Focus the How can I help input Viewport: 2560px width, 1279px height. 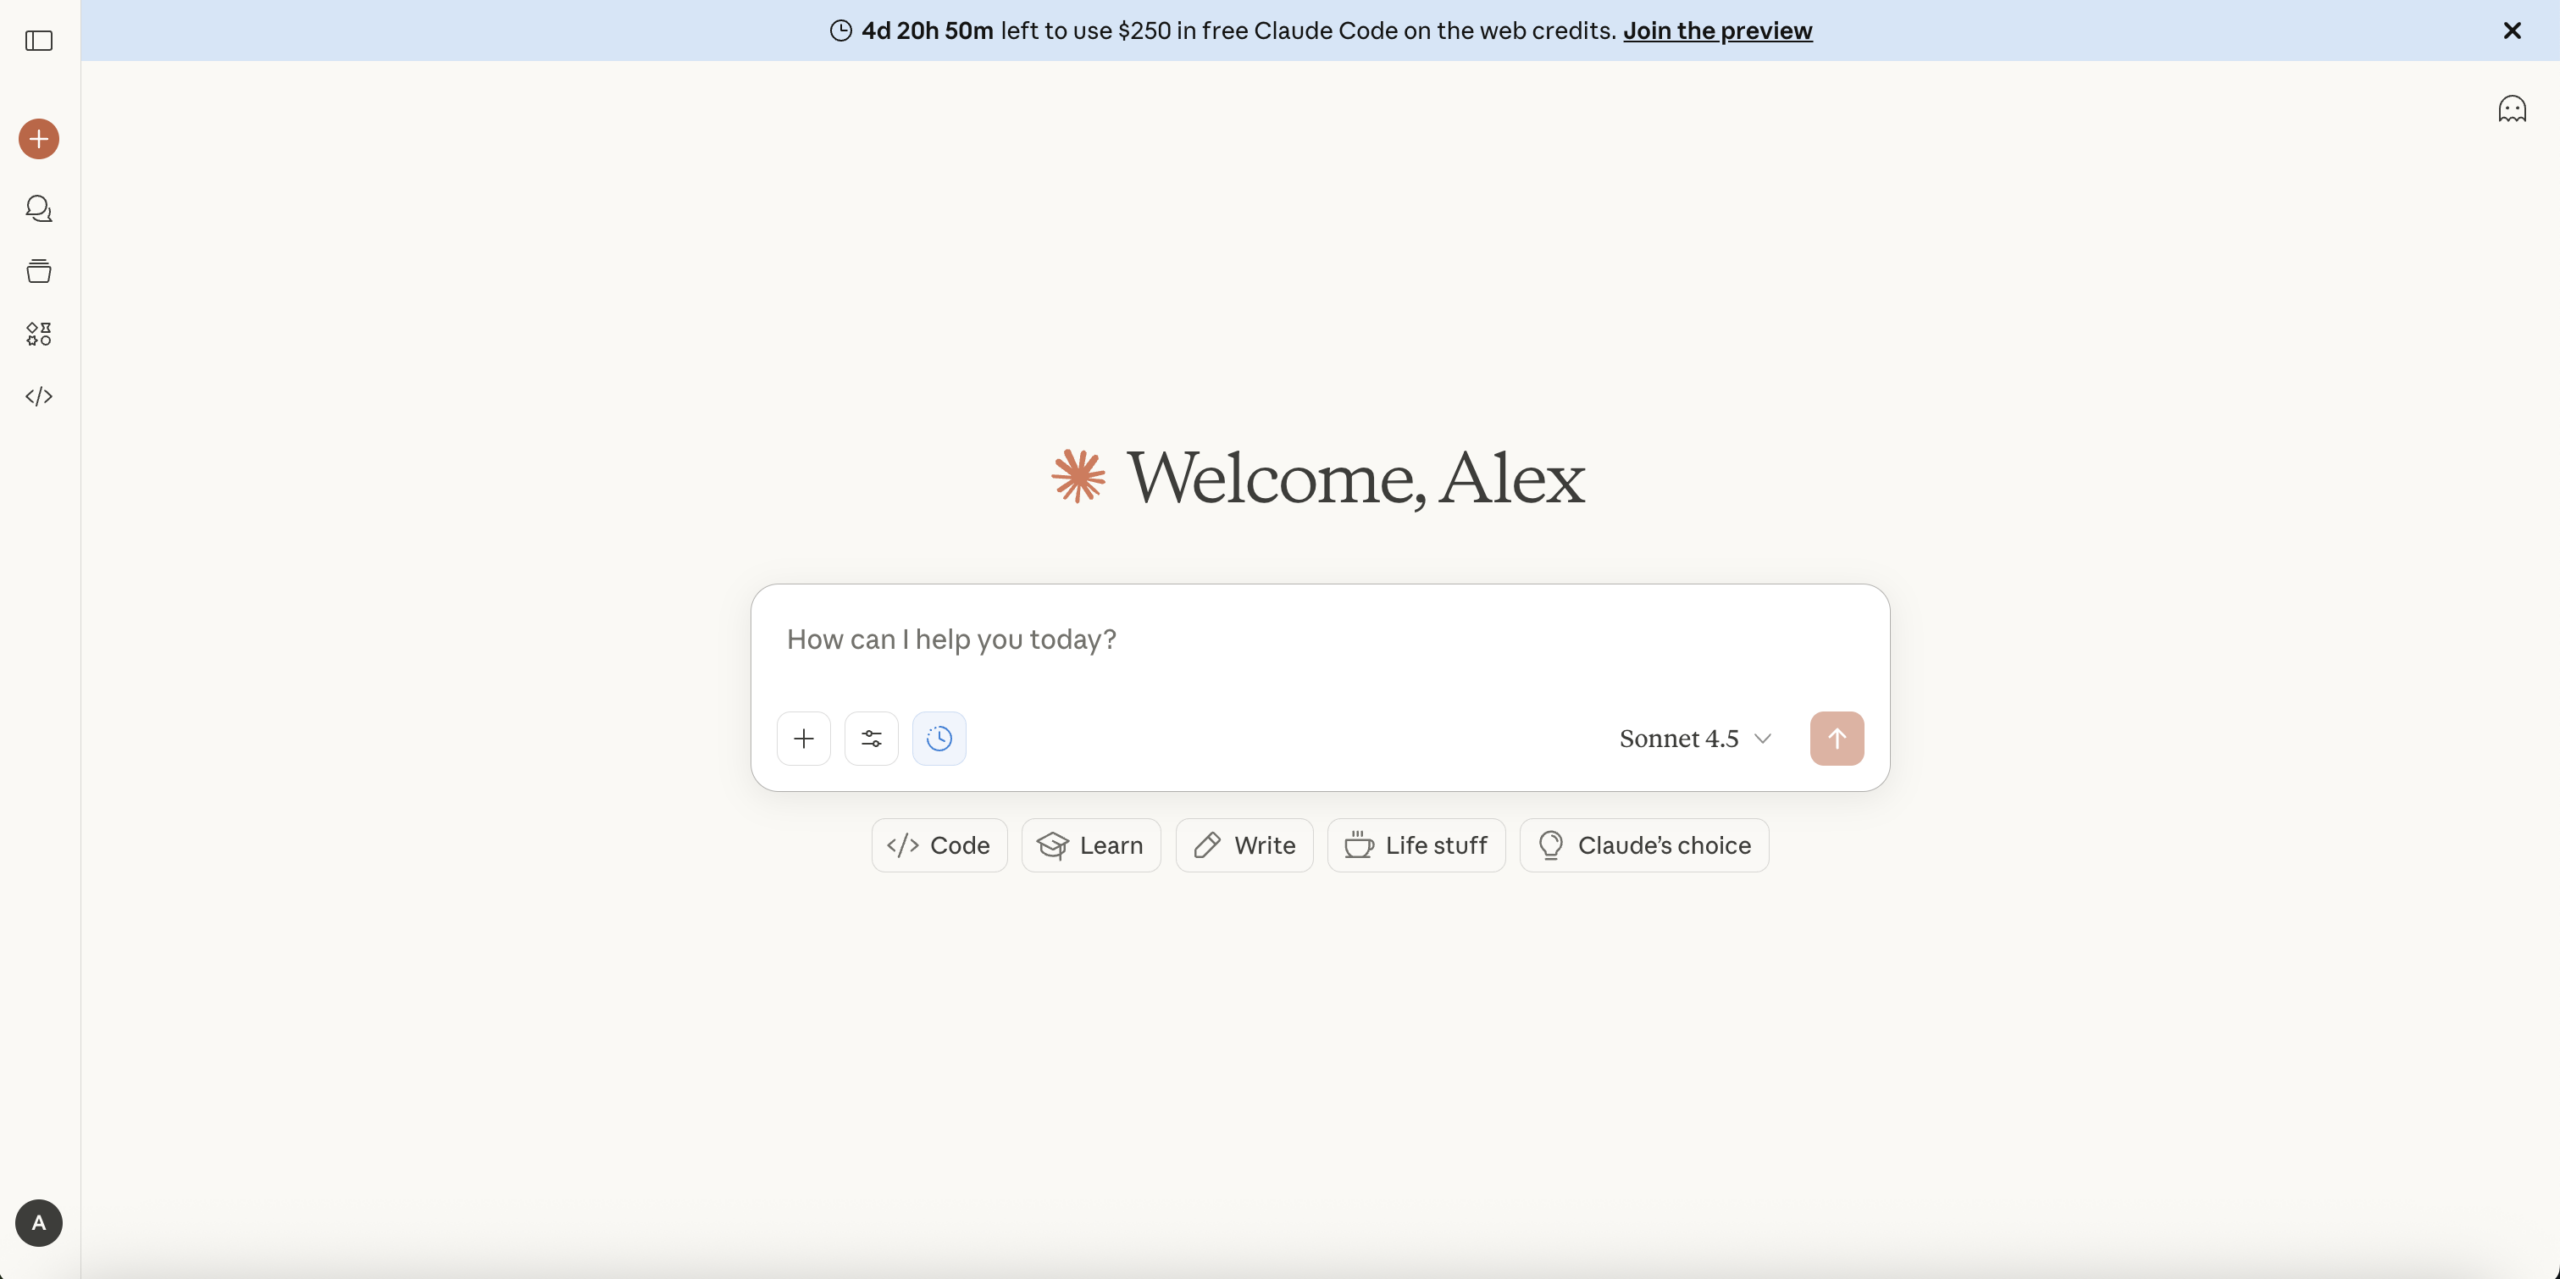click(1320, 640)
